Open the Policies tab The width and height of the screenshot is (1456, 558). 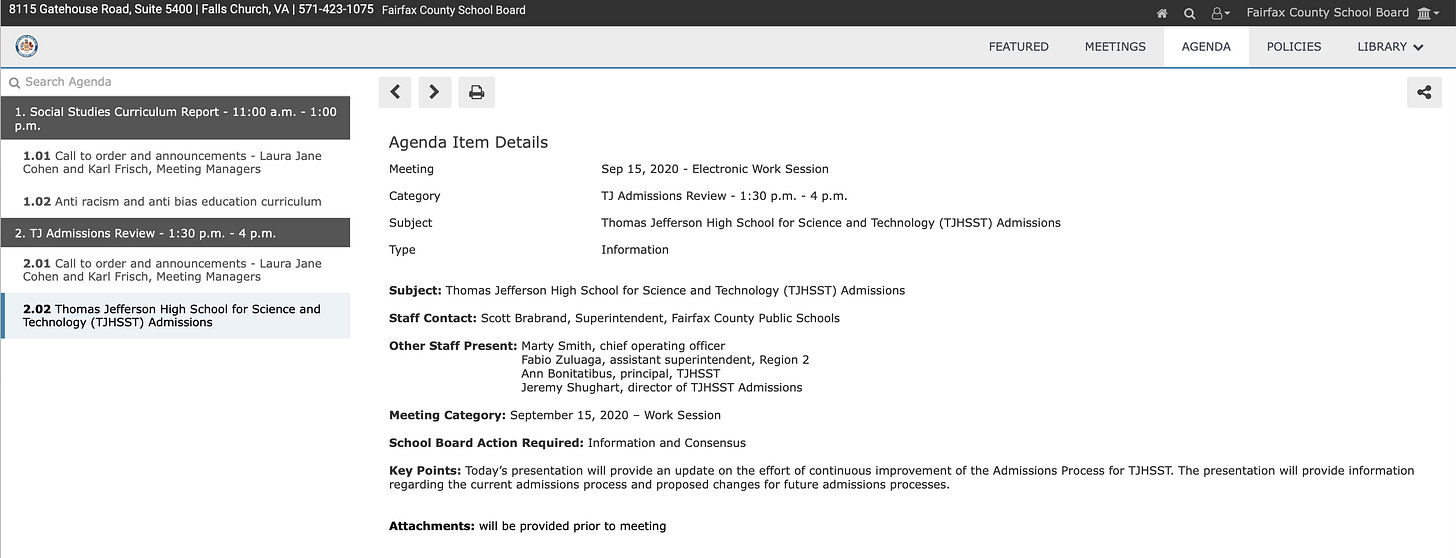(x=1293, y=46)
